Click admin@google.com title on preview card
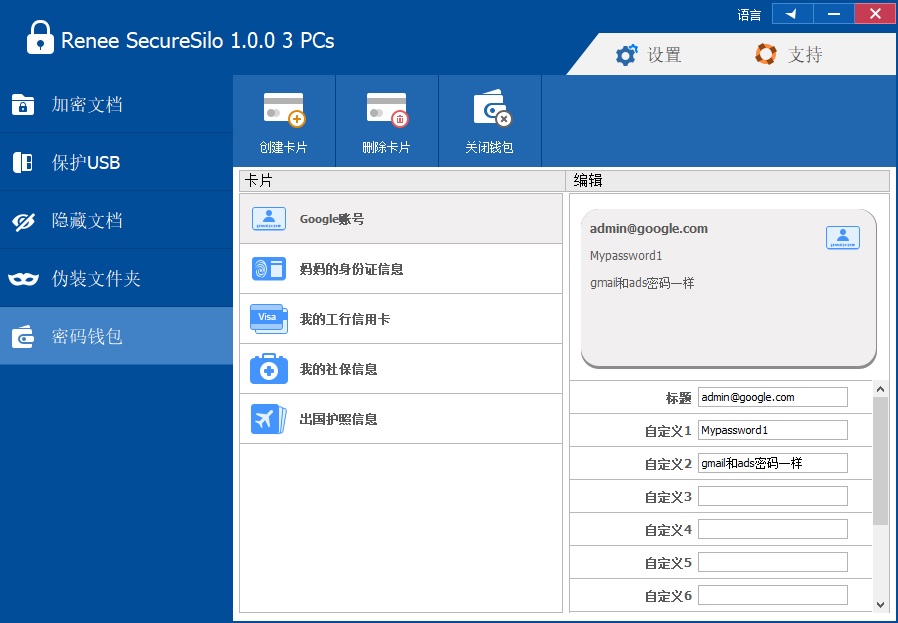This screenshot has width=898, height=623. tap(648, 228)
